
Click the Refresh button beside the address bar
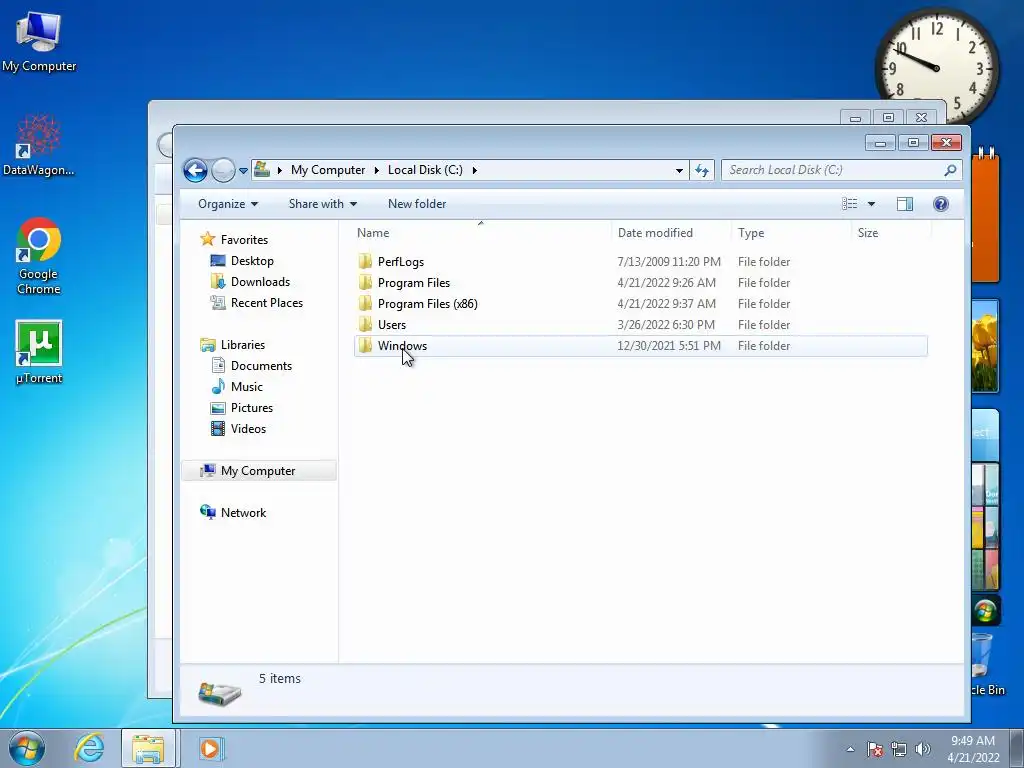click(x=702, y=170)
